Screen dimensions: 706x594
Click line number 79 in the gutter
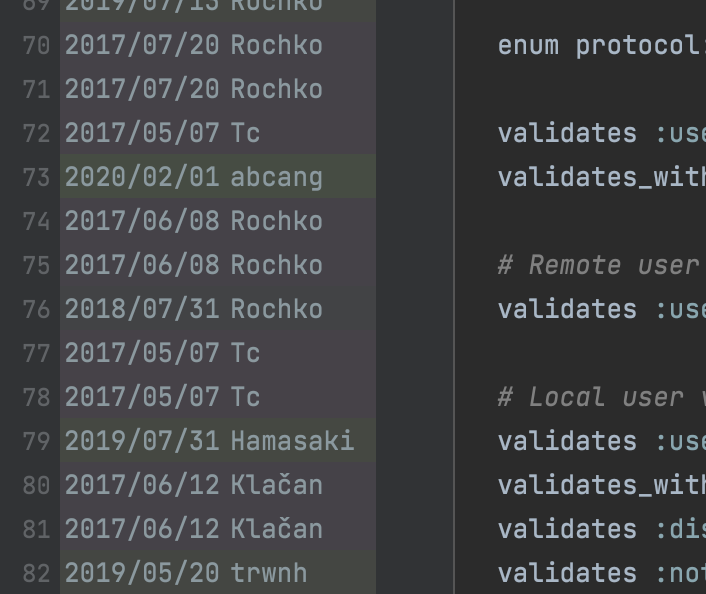36,441
